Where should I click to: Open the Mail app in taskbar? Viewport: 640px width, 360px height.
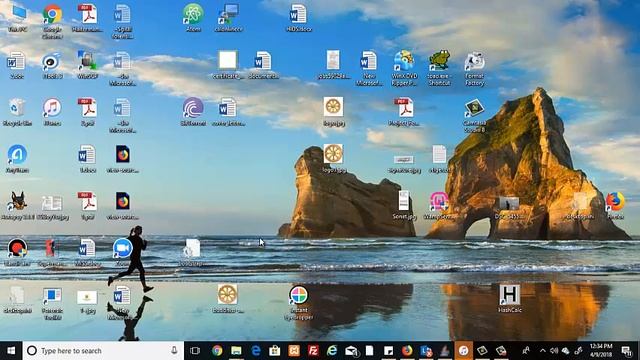click(x=351, y=351)
